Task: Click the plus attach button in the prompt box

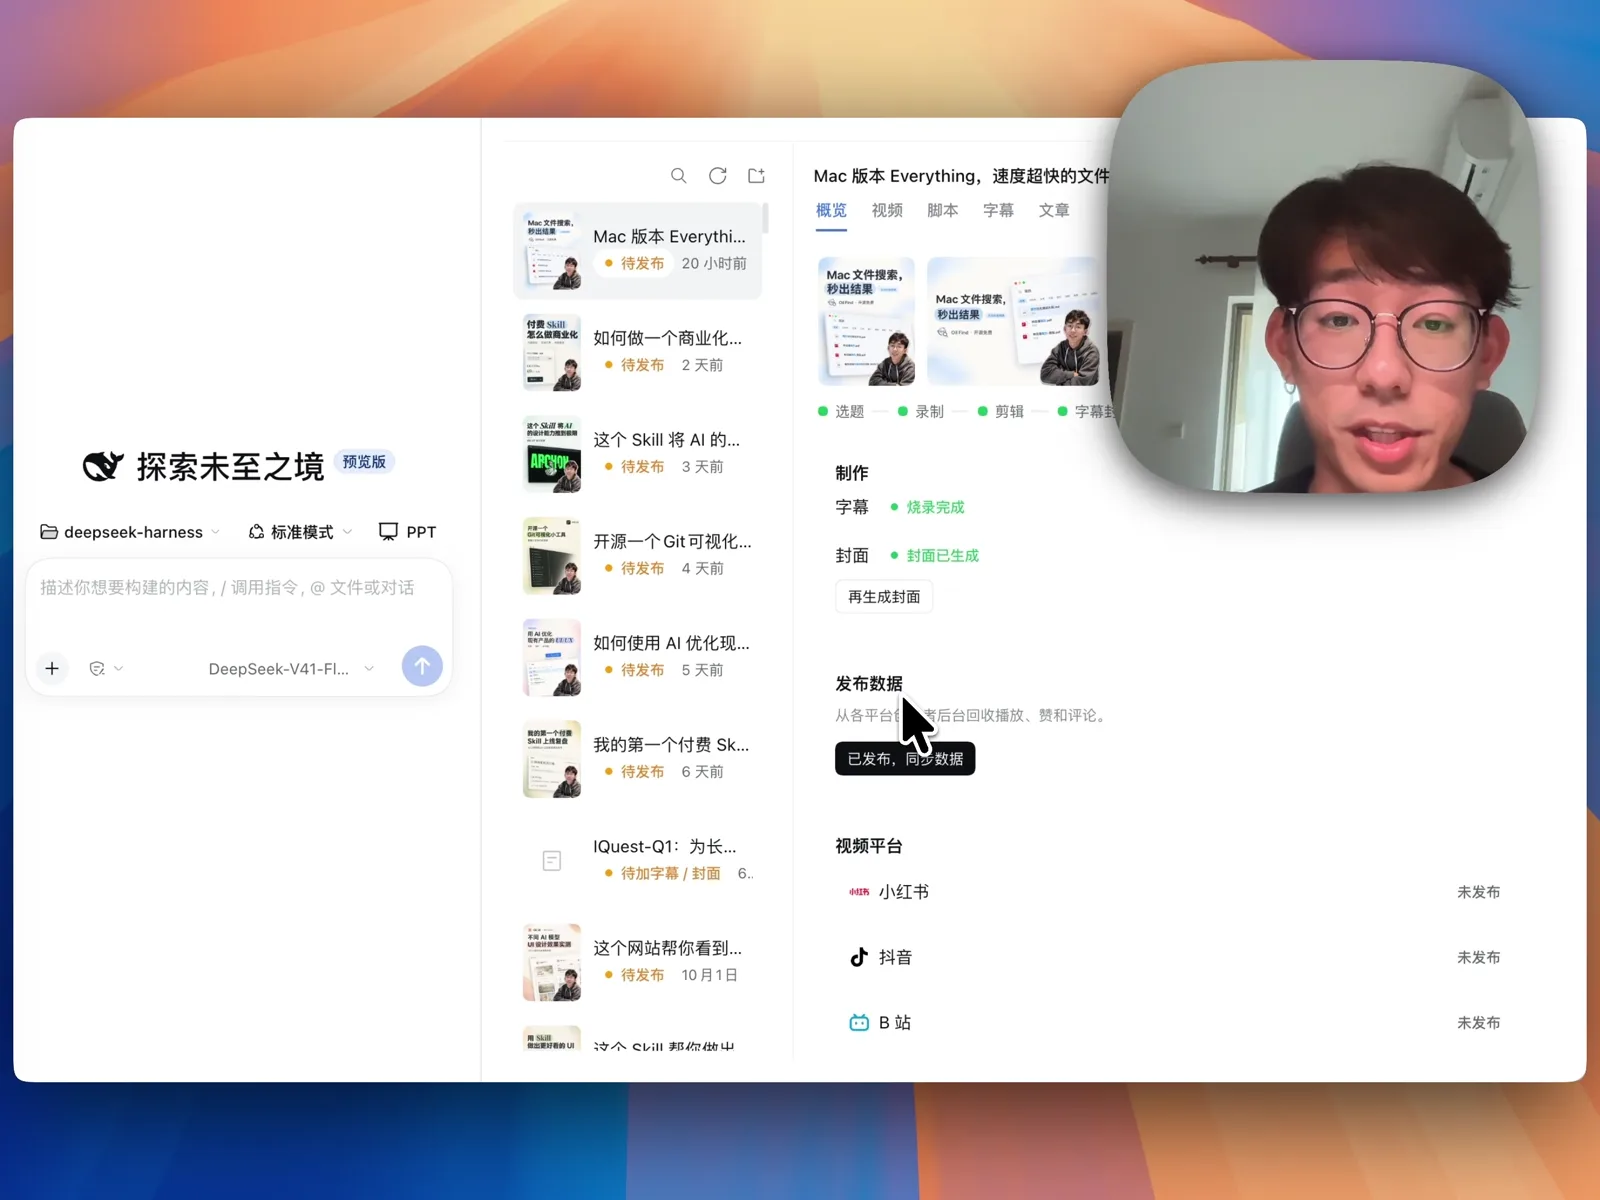Action: pyautogui.click(x=52, y=668)
